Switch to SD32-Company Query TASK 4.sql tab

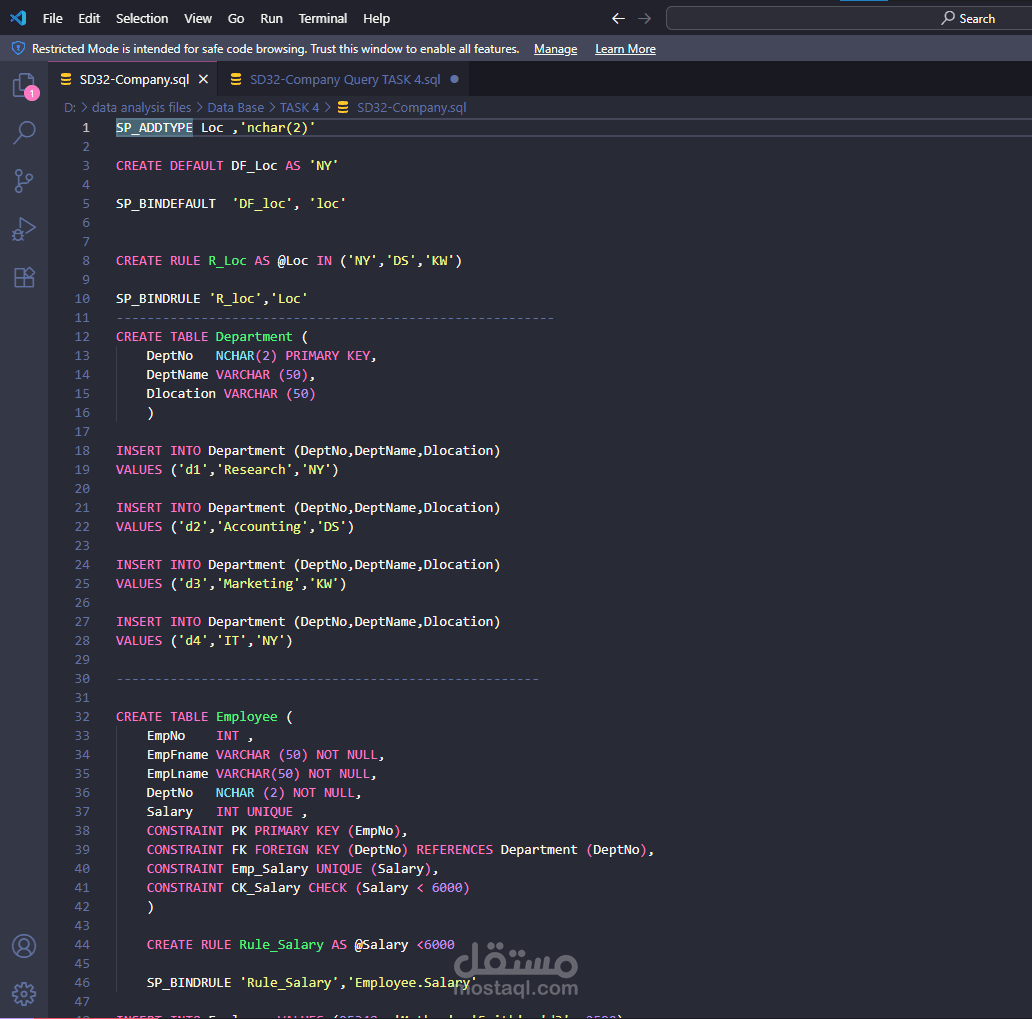[345, 79]
